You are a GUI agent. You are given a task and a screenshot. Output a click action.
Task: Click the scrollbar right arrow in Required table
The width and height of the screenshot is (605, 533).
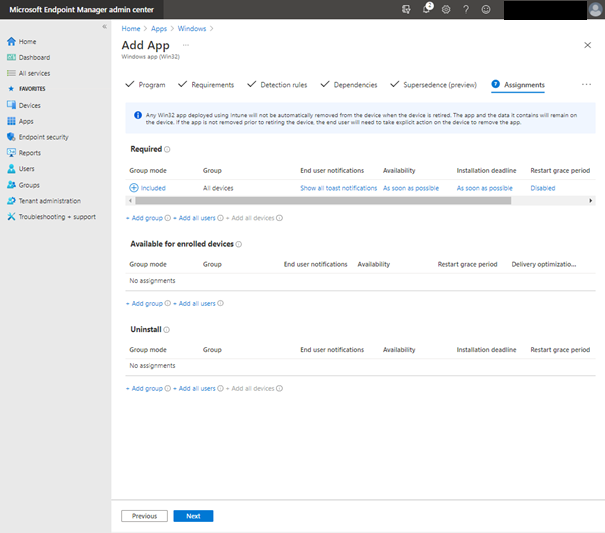(x=590, y=201)
